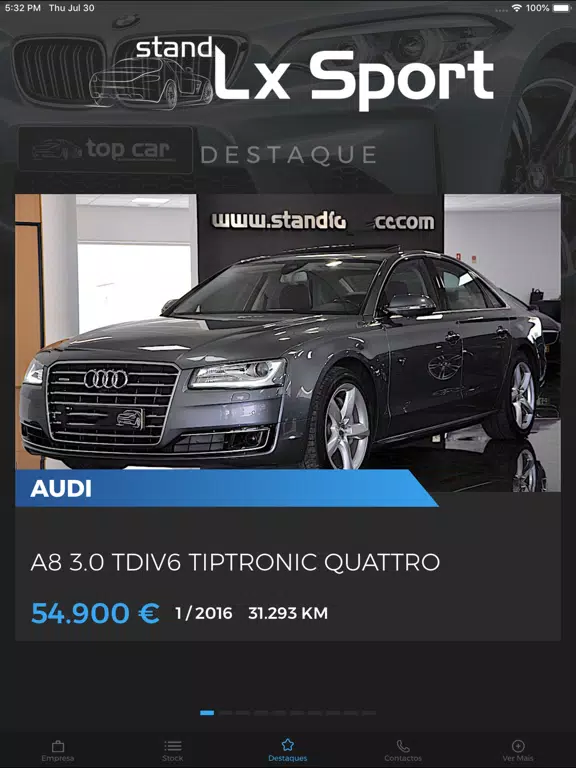Screen dimensions: 576x768
Task: Open the Contactos phone icon
Action: coord(403,746)
